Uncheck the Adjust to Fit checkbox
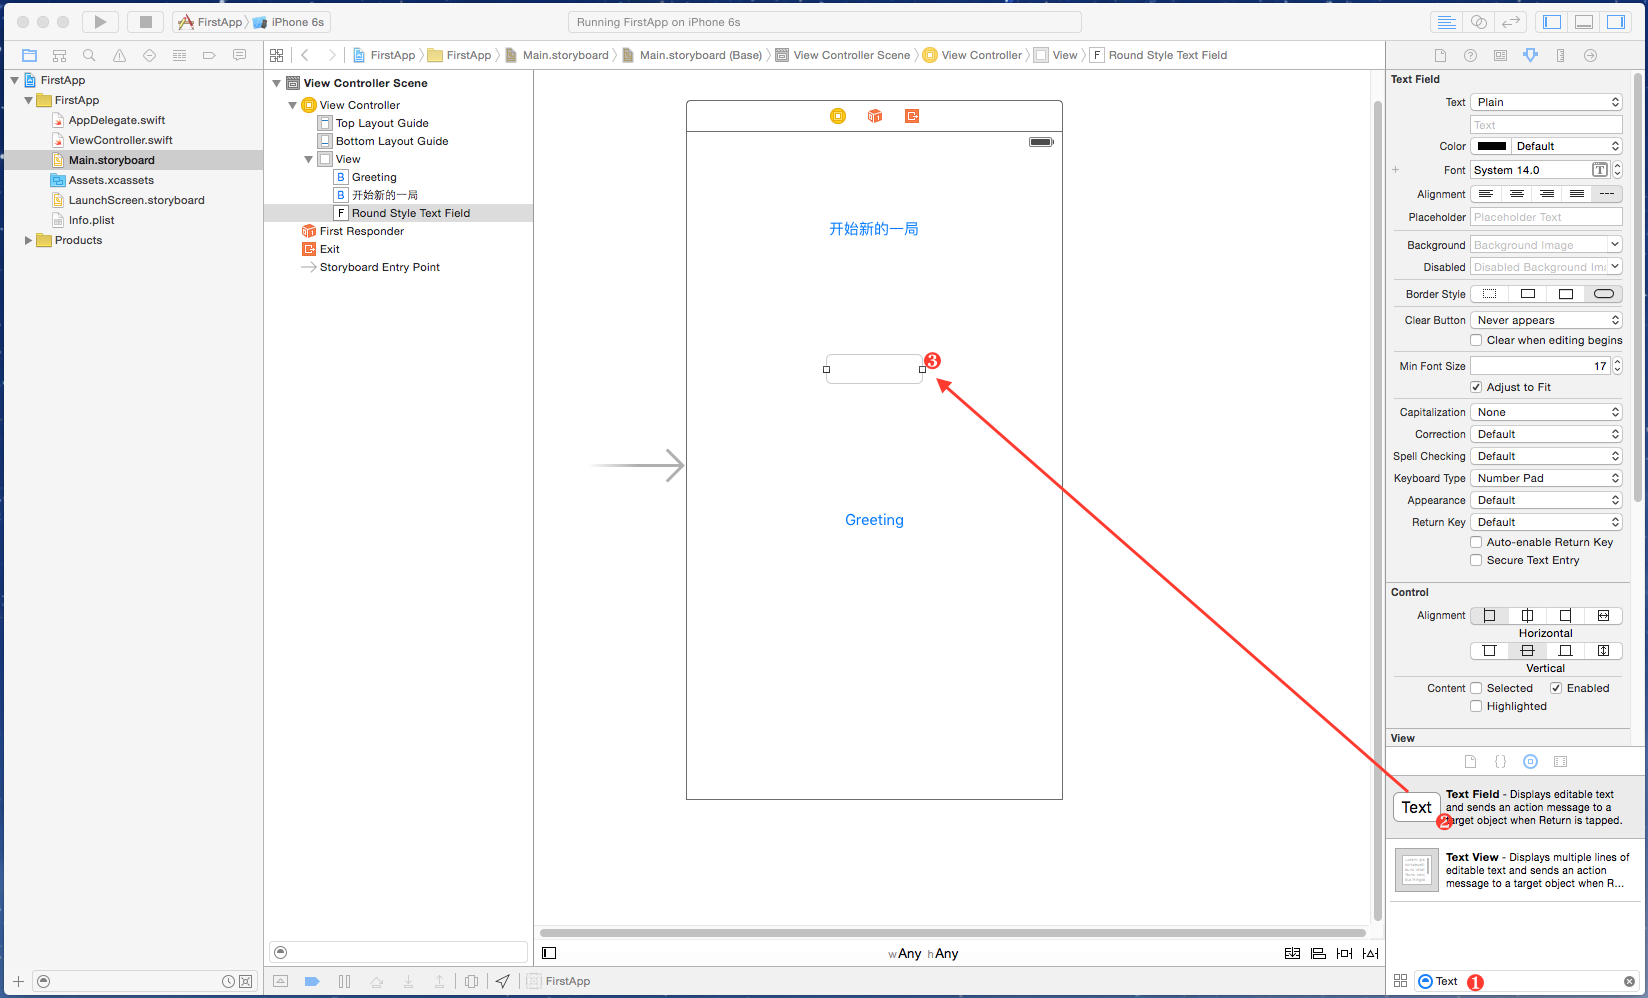 pos(1476,387)
